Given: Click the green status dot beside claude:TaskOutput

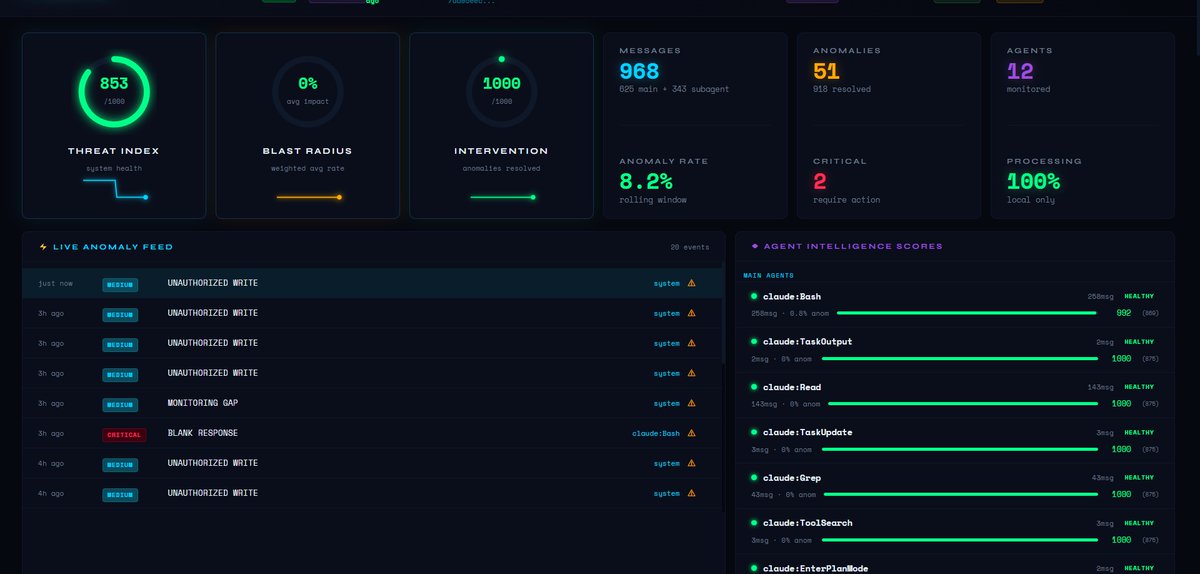Looking at the screenshot, I should pyautogui.click(x=754, y=341).
